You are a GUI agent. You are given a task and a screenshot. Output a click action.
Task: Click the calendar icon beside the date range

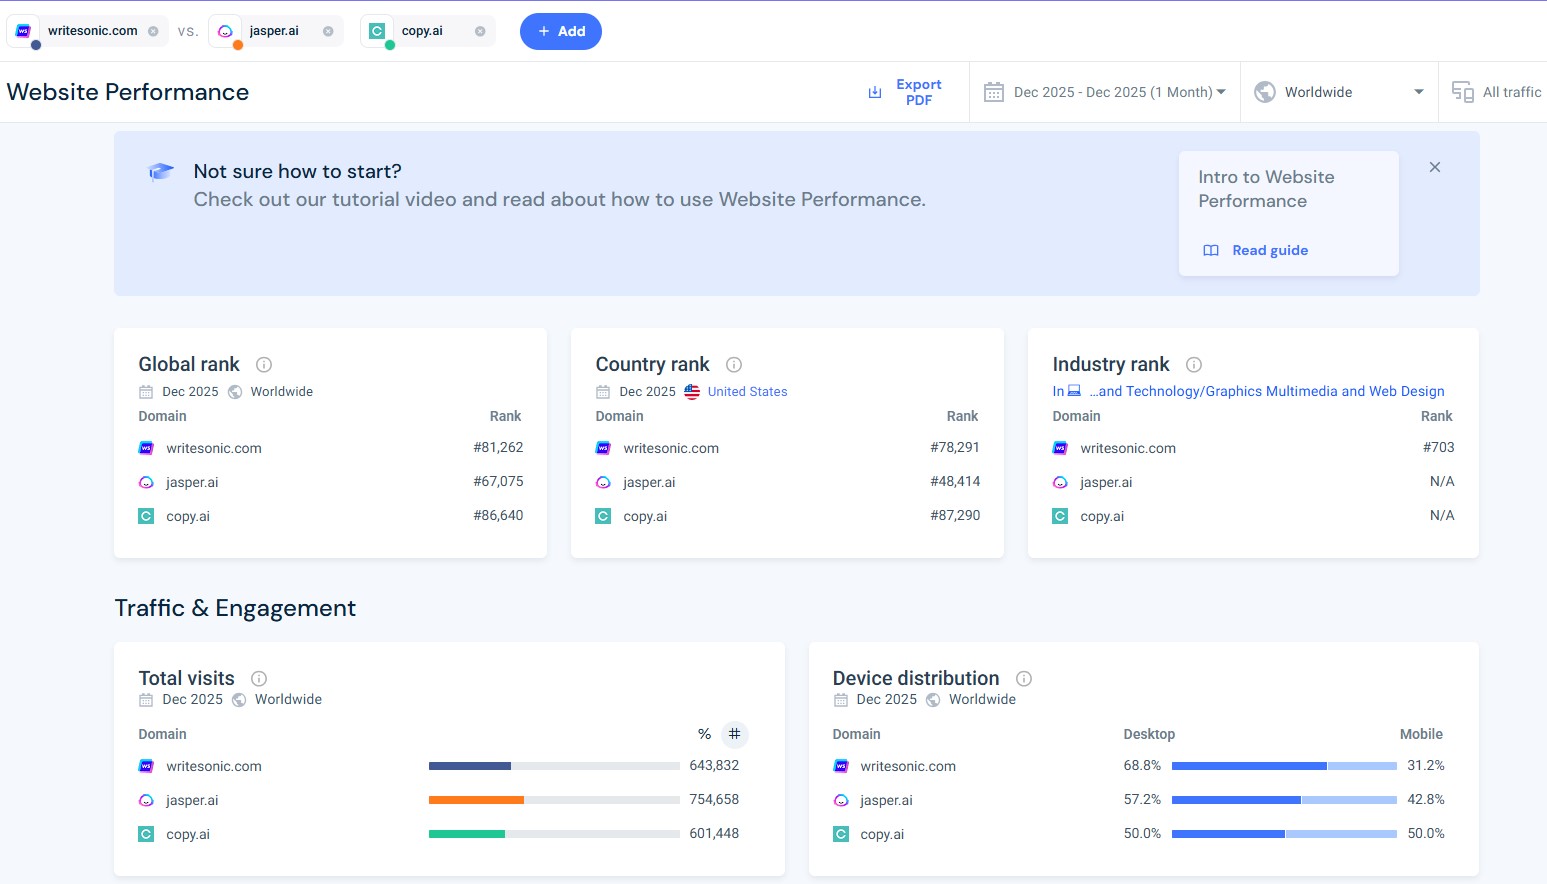[994, 91]
